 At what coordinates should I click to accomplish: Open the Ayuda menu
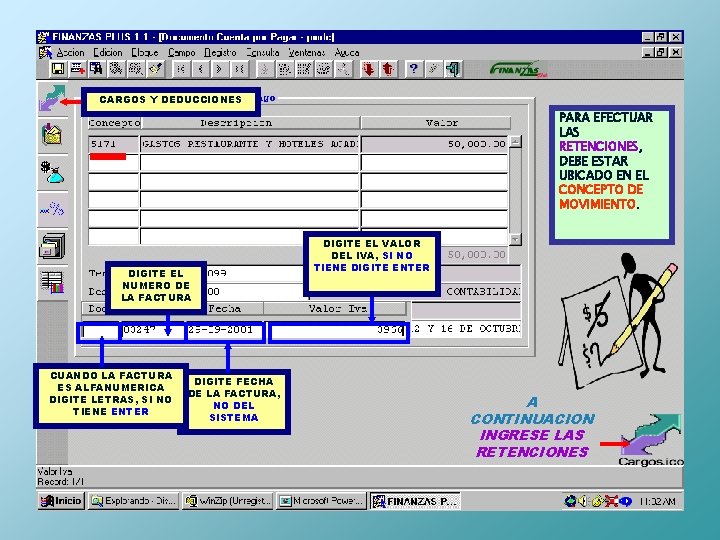click(347, 53)
